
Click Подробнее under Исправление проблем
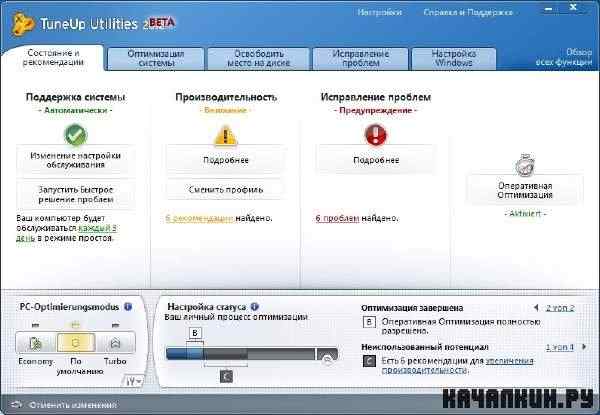tap(376, 160)
